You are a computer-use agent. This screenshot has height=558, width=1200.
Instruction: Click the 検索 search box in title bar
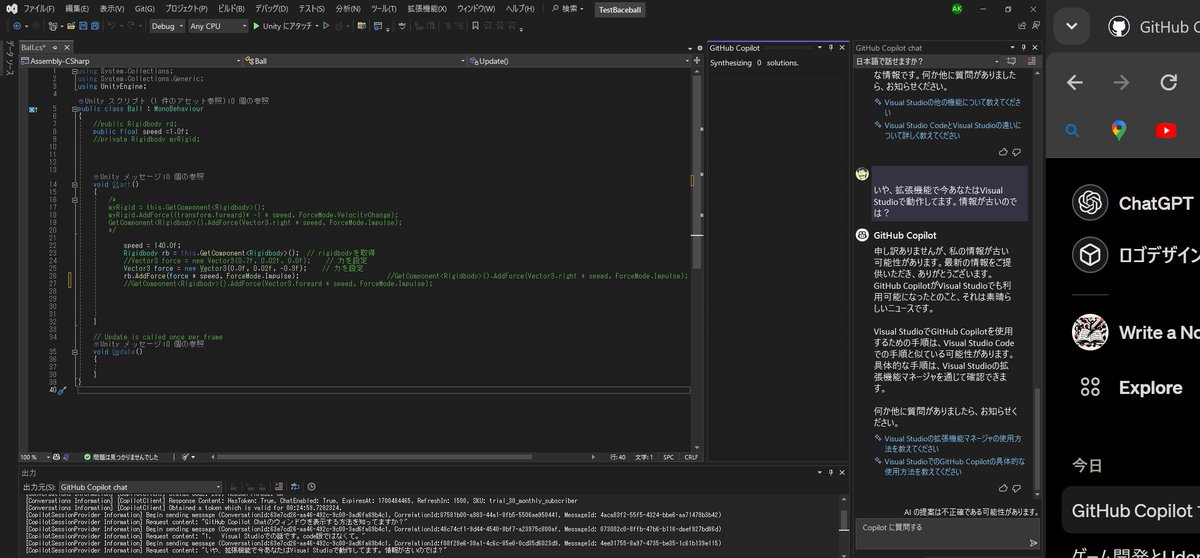pos(567,8)
